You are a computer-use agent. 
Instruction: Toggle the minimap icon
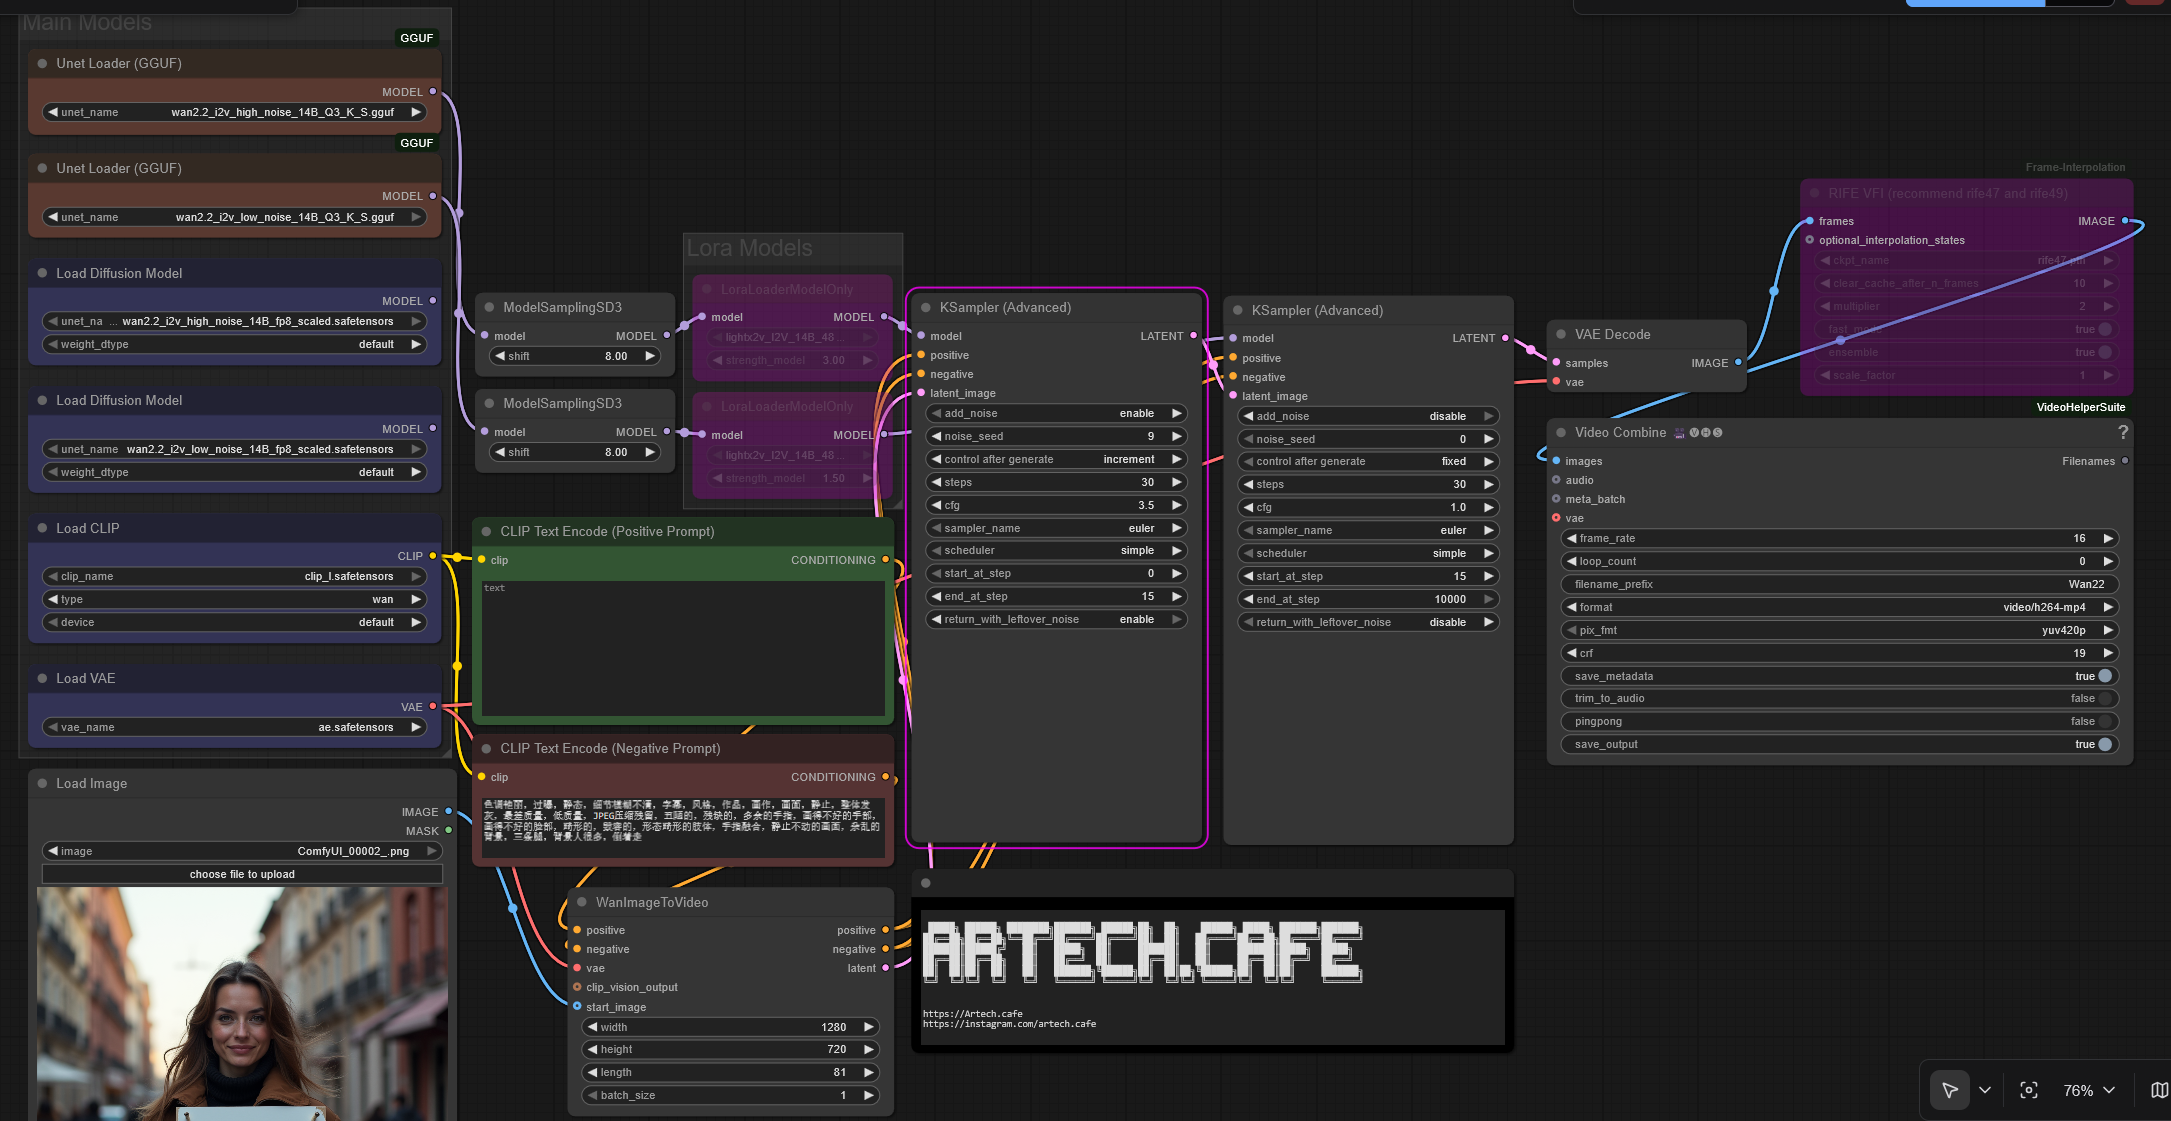(2159, 1090)
